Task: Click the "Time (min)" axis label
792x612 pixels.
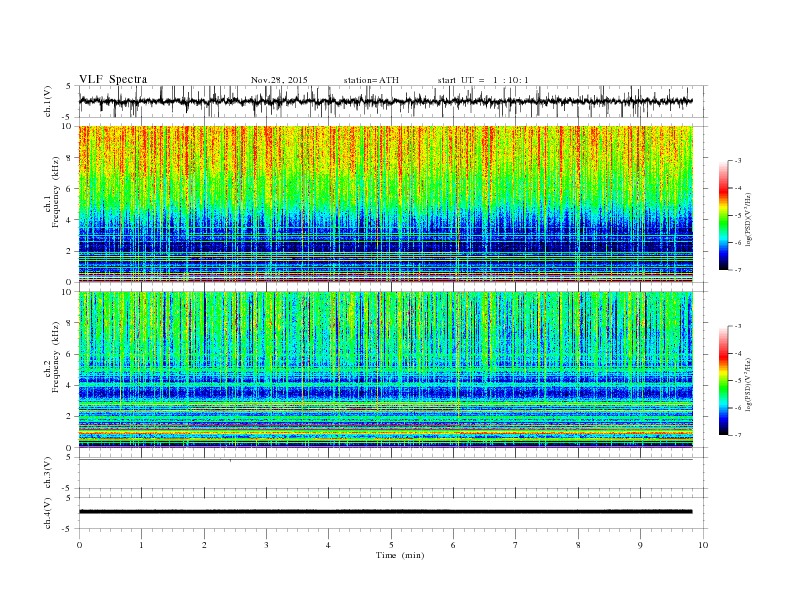Action: pos(400,555)
